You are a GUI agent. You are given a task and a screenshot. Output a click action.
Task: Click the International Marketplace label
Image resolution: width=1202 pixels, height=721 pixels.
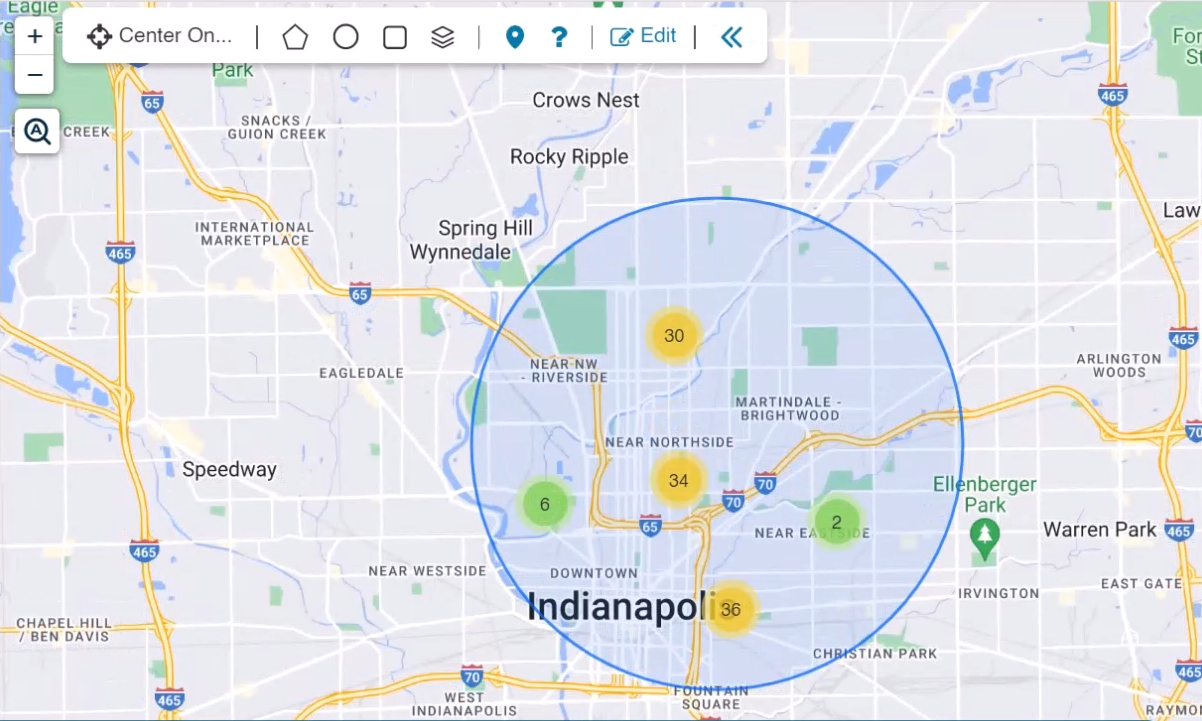point(255,234)
